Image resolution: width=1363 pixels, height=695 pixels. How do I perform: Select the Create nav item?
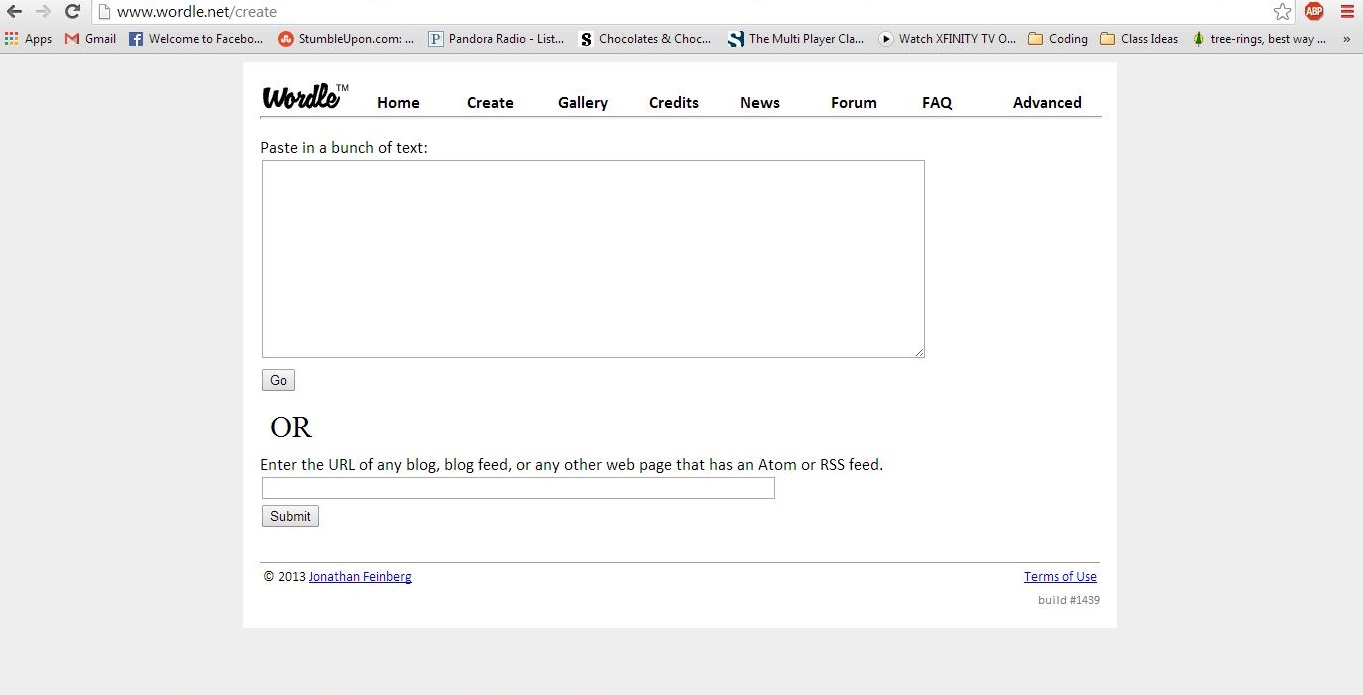(x=490, y=103)
